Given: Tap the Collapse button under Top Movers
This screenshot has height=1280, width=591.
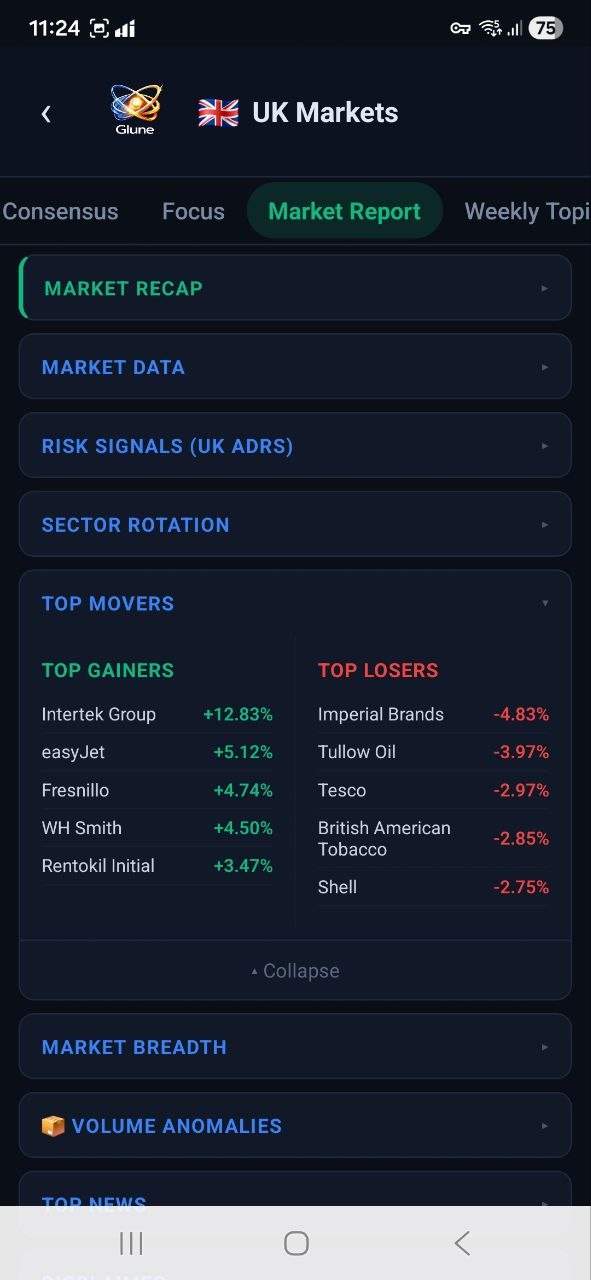Looking at the screenshot, I should click(295, 970).
